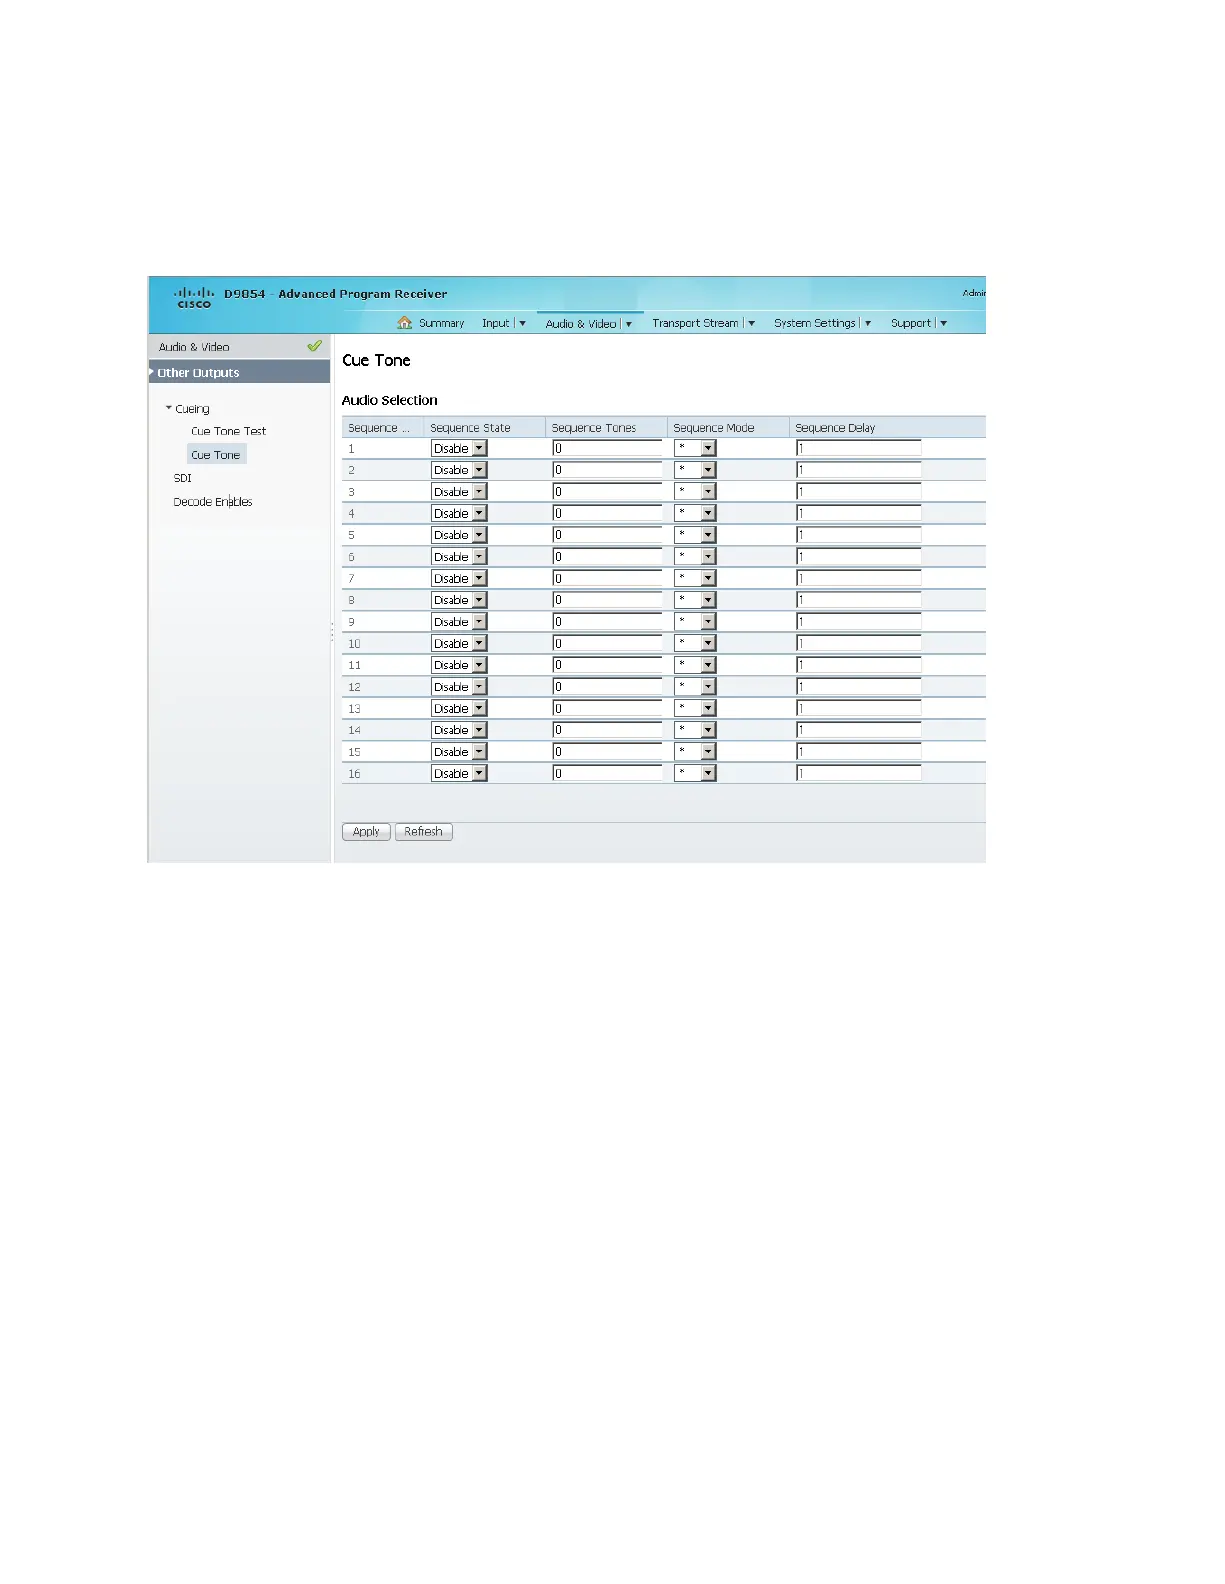Click Sequence Tones field in row 15

click(x=607, y=752)
